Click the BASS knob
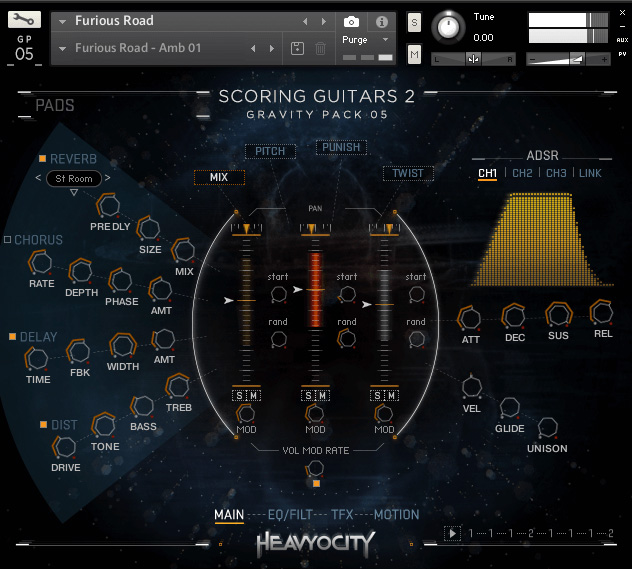The image size is (632, 569). [143, 406]
